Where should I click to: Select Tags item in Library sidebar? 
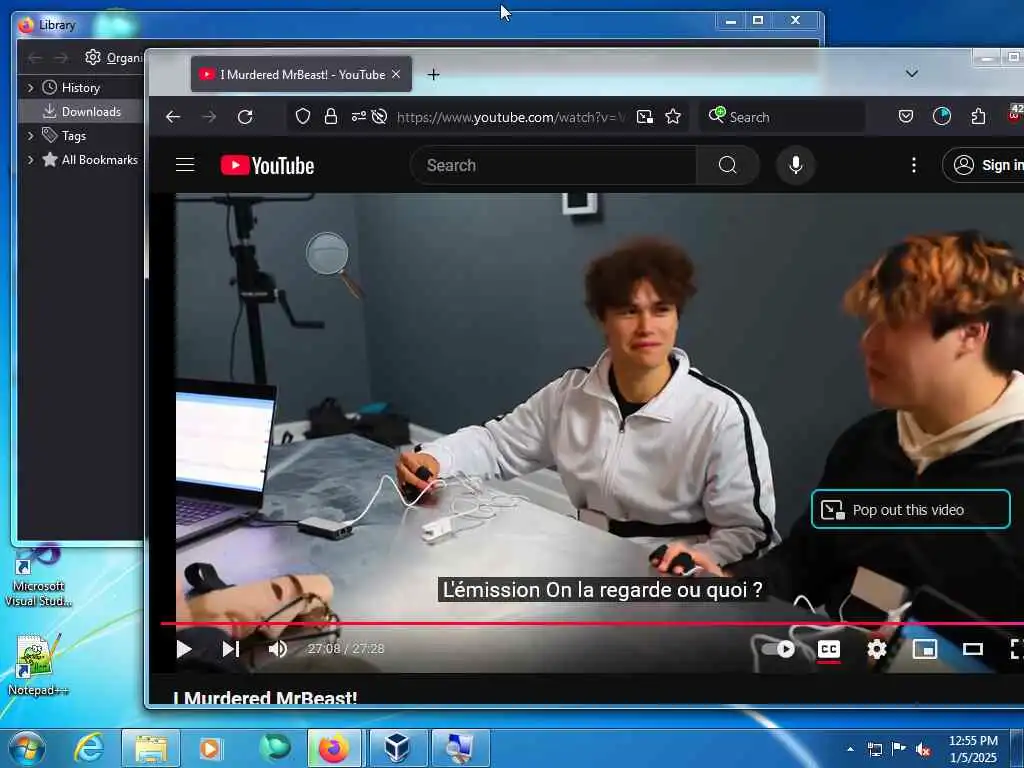(x=74, y=136)
